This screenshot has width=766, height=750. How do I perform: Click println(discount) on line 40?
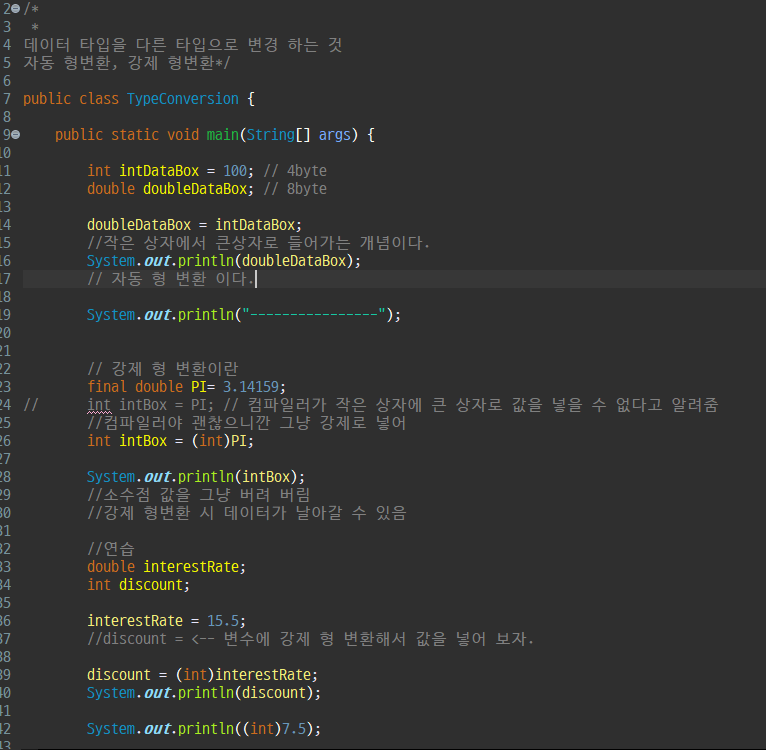[x=245, y=693]
